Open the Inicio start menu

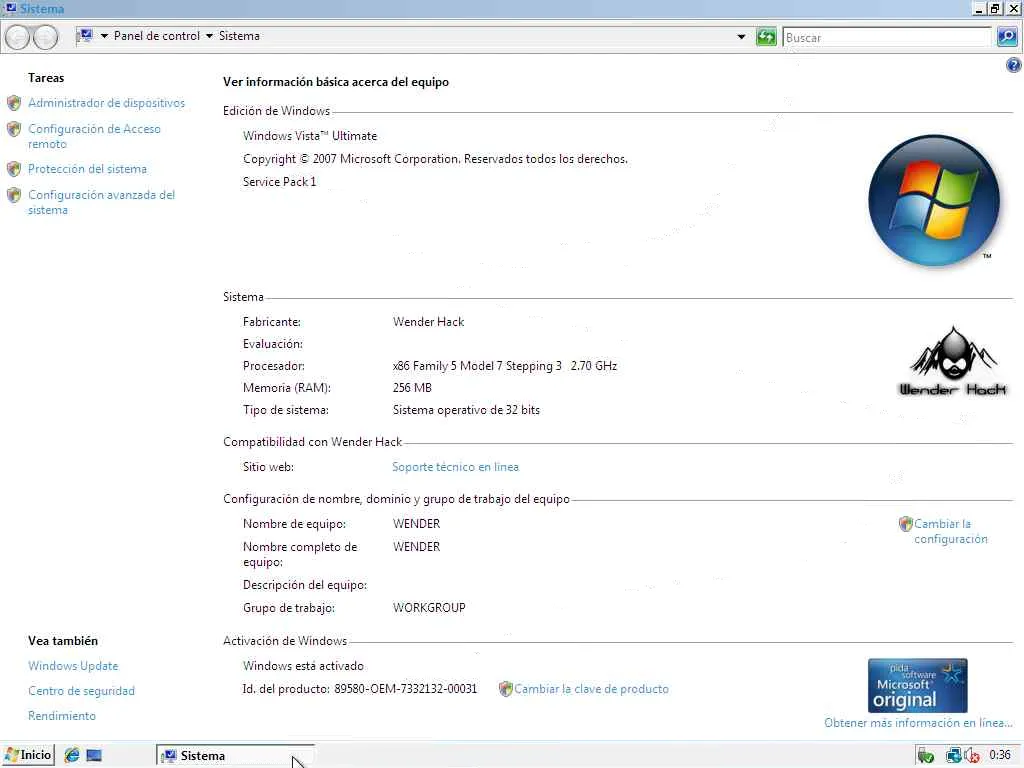28,756
